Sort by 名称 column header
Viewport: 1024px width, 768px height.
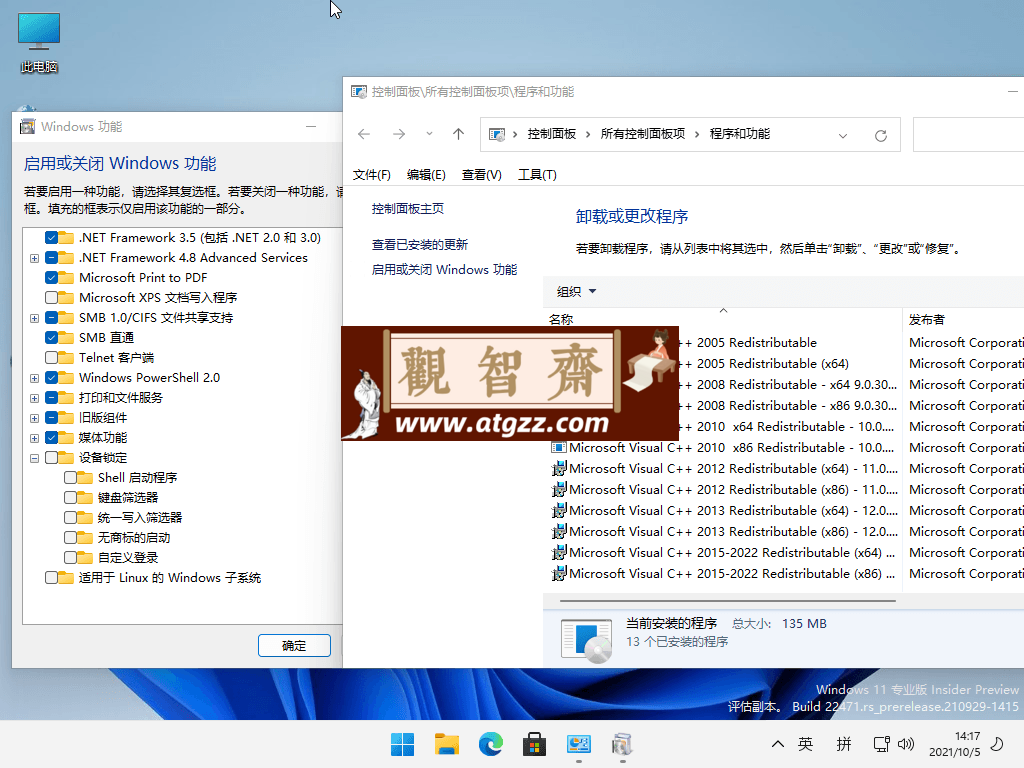(561, 319)
